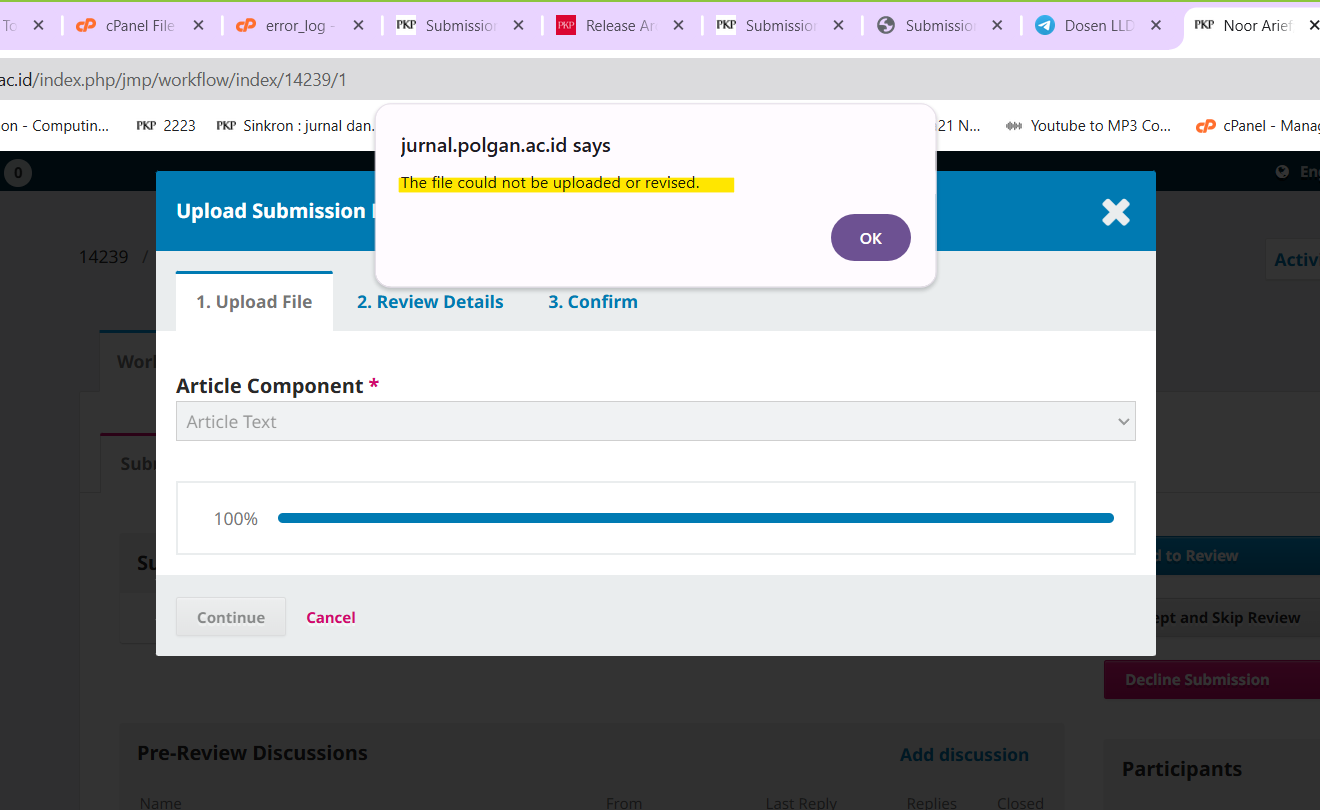Click the Cancel link in modal
The image size is (1320, 810).
331,618
